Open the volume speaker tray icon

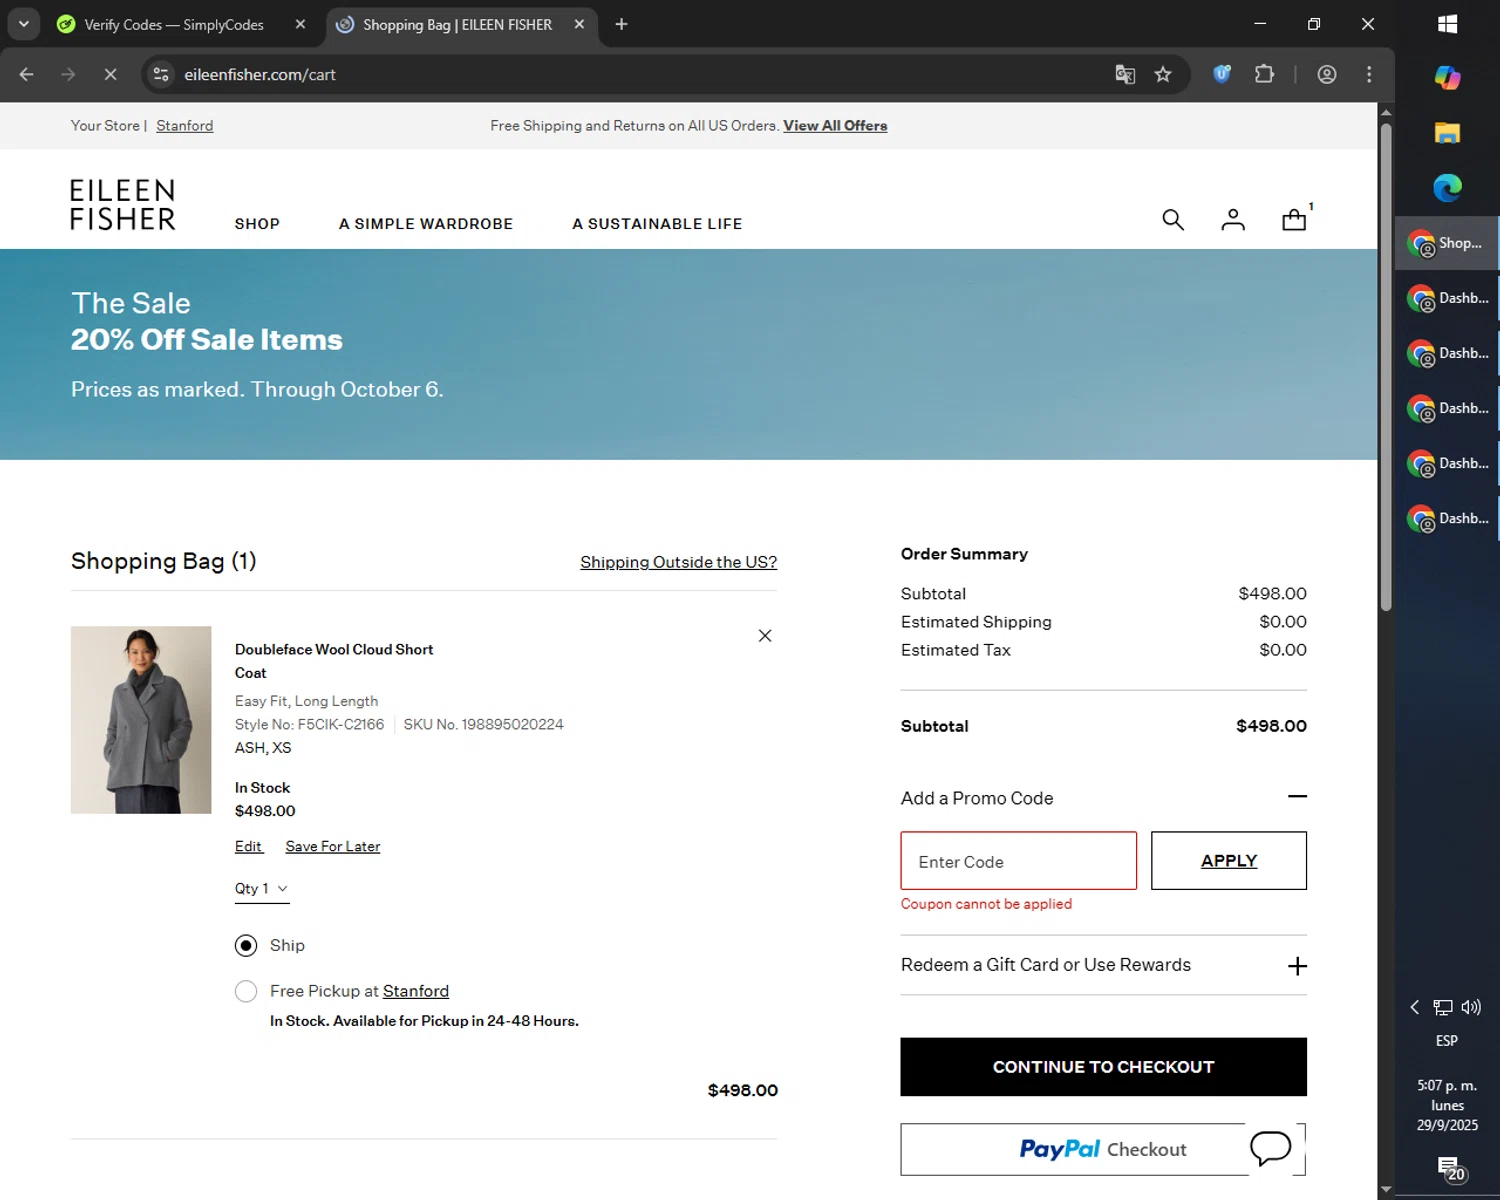click(1471, 1007)
